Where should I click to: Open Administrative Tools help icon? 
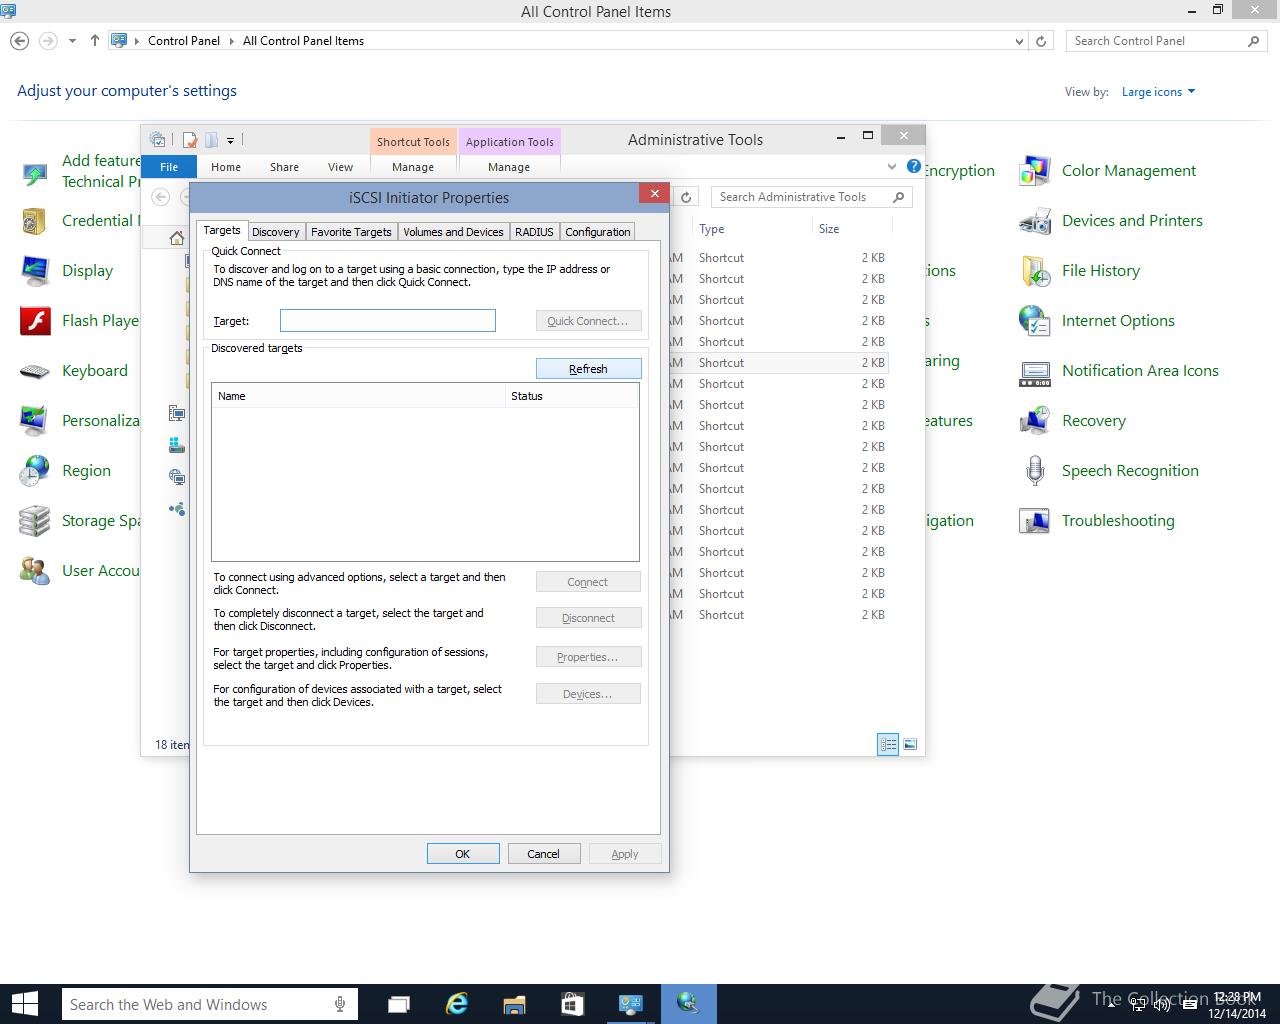pyautogui.click(x=914, y=166)
